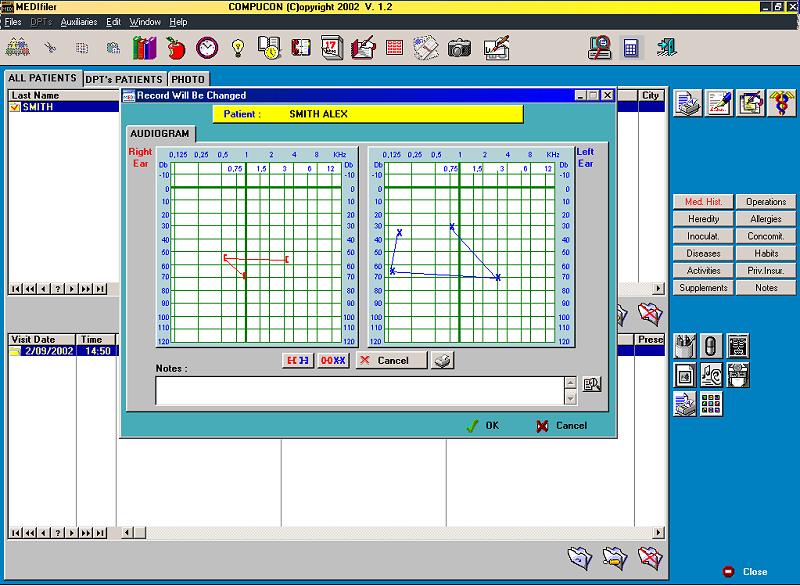
Task: Click Notes scrollbar down arrow
Action: click(571, 398)
